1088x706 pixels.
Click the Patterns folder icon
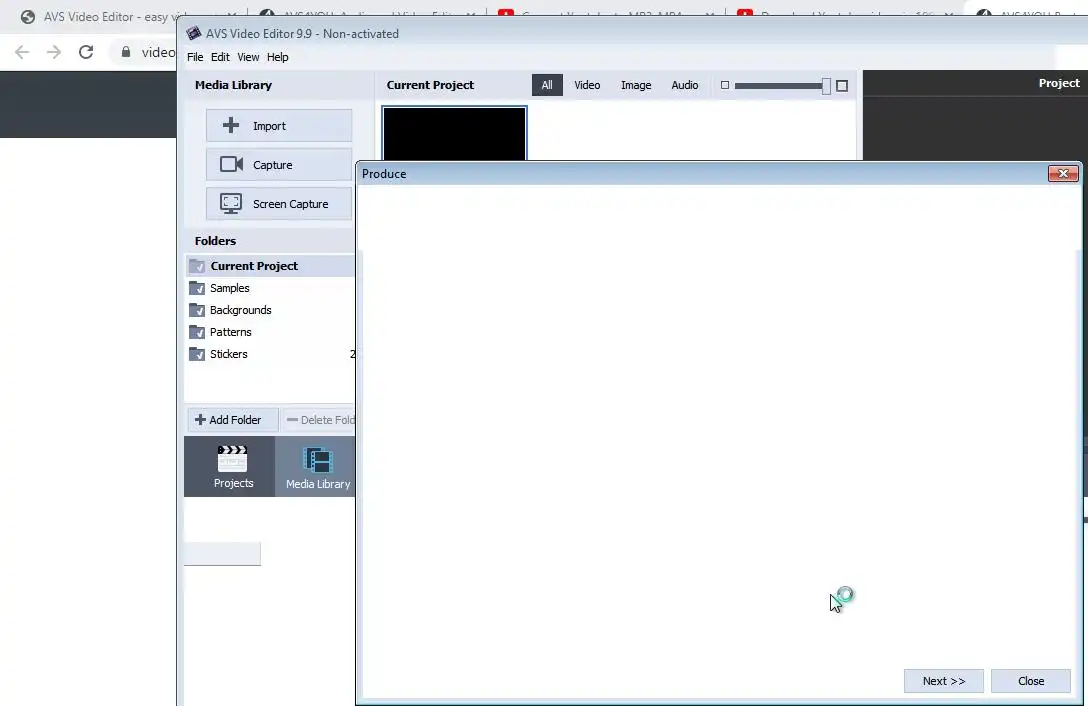pos(197,332)
